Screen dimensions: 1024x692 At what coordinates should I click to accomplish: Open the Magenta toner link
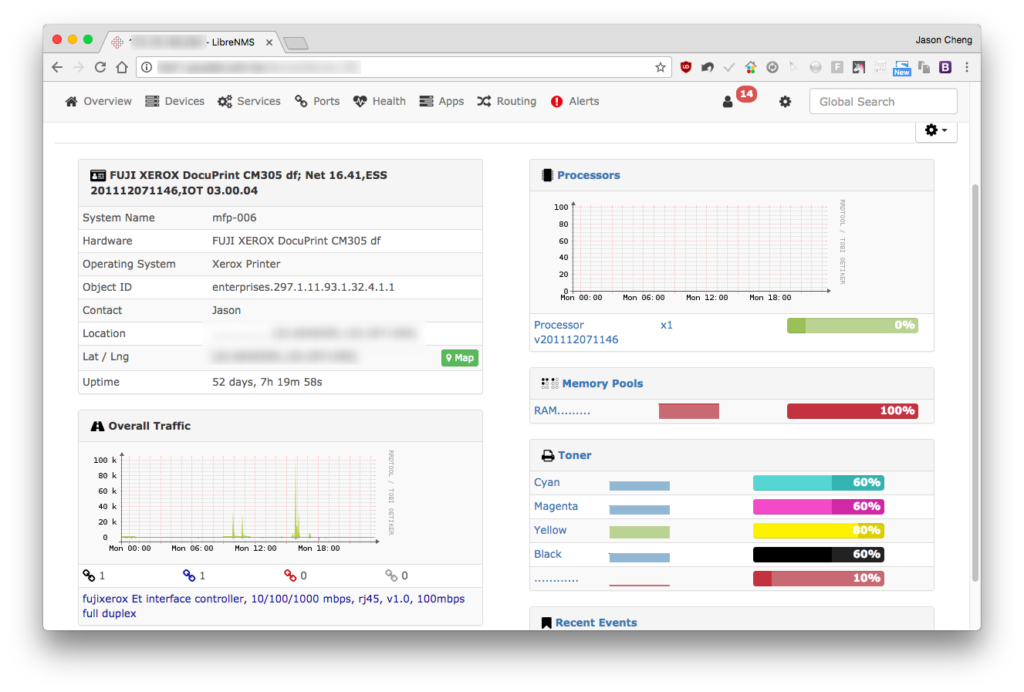coord(556,506)
